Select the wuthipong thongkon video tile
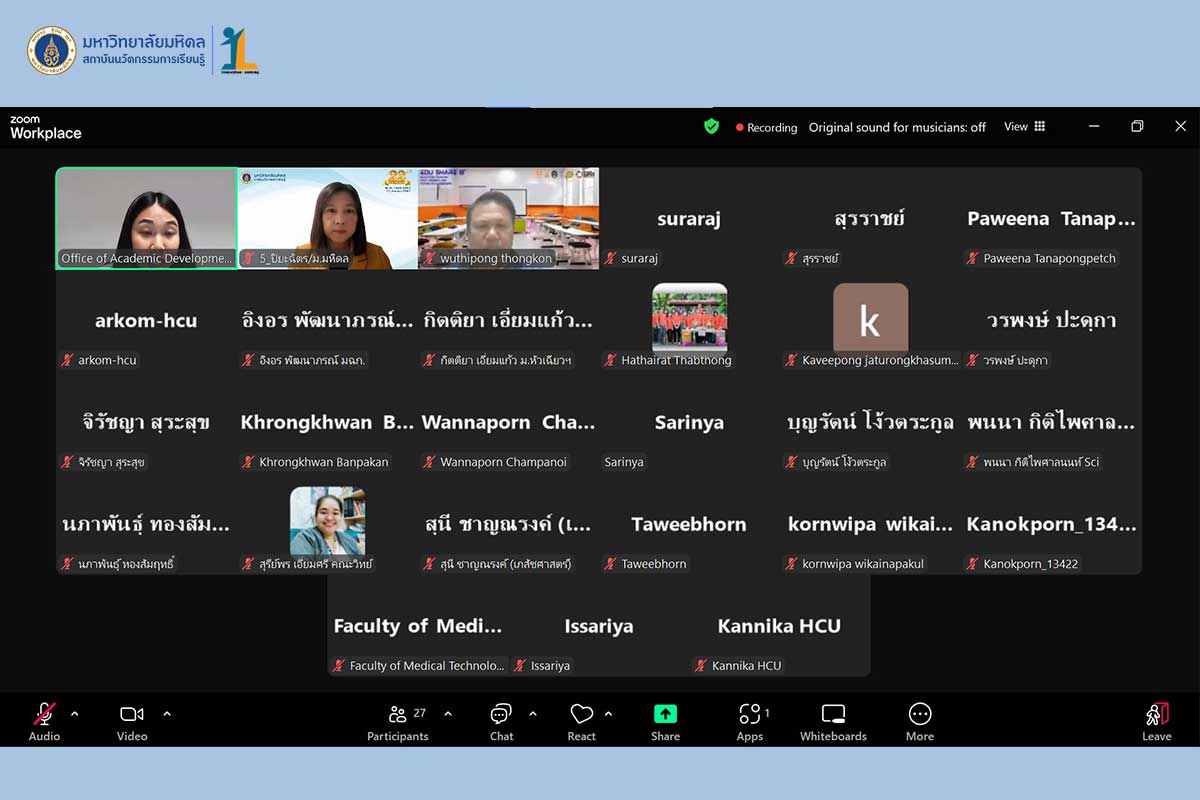This screenshot has width=1200, height=800. (508, 218)
